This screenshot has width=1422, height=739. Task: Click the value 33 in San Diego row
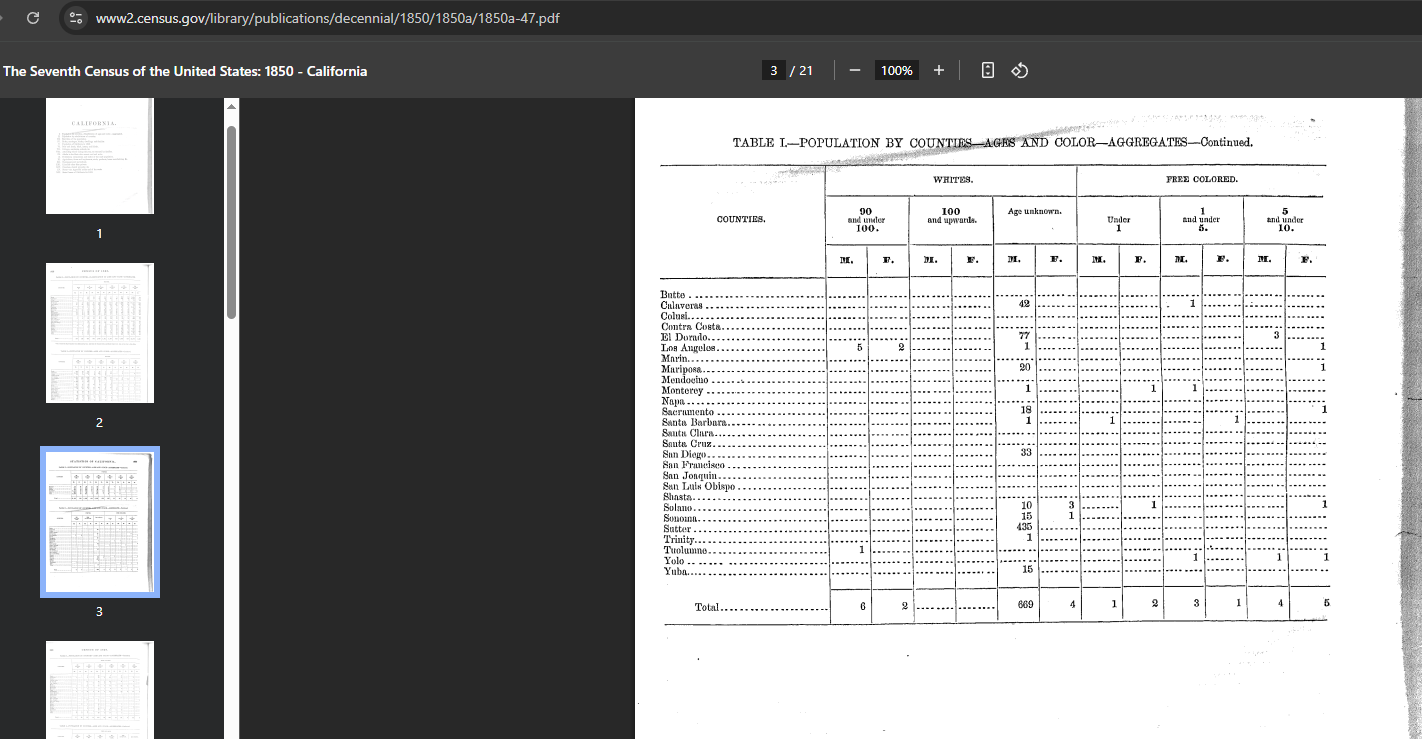click(x=1025, y=452)
